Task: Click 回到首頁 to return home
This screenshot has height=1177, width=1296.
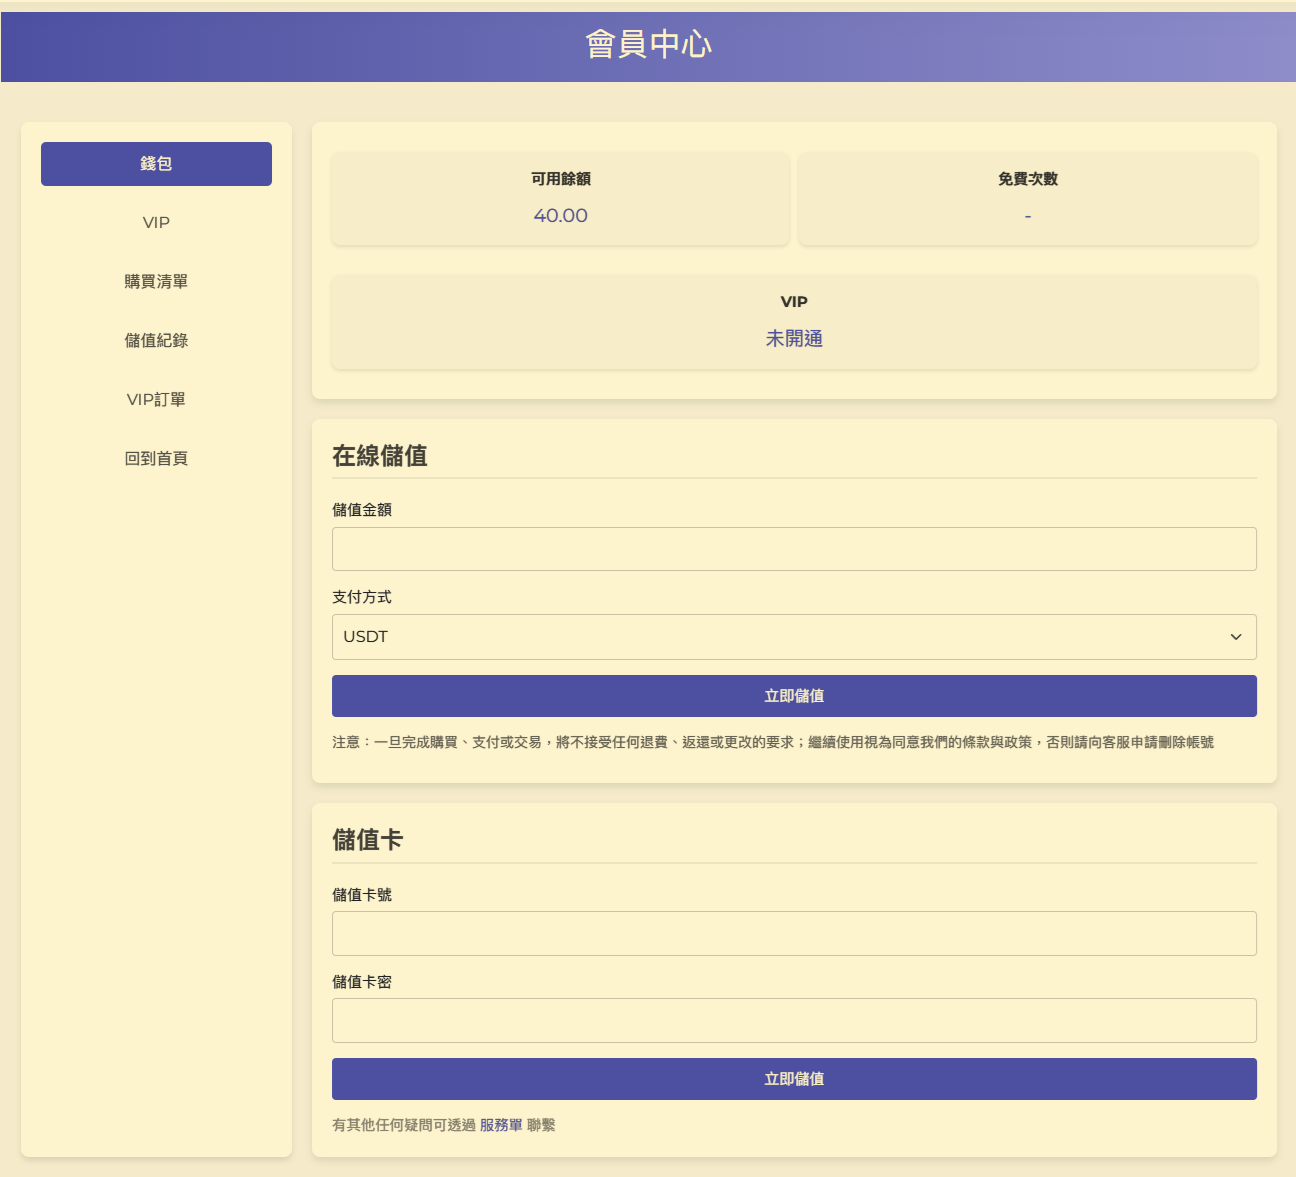Action: pyautogui.click(x=156, y=459)
